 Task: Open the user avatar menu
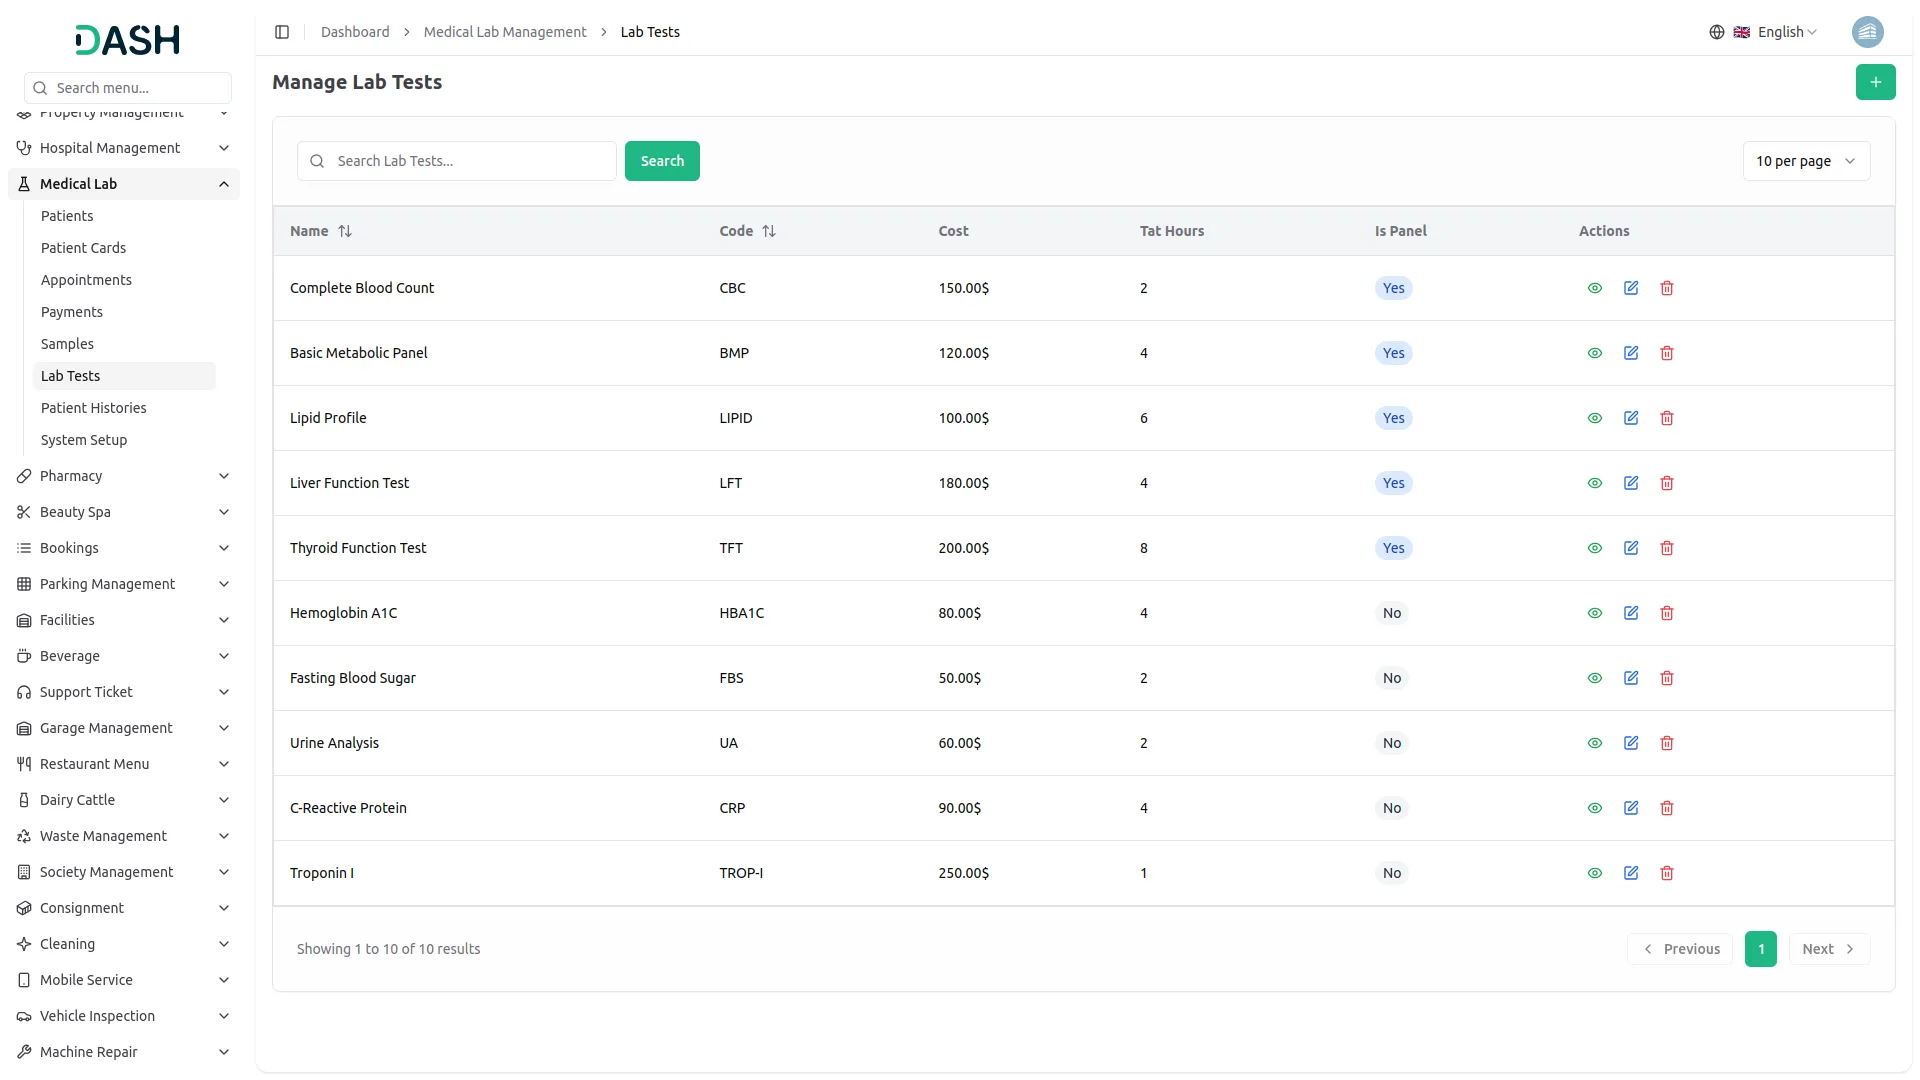[x=1867, y=32]
